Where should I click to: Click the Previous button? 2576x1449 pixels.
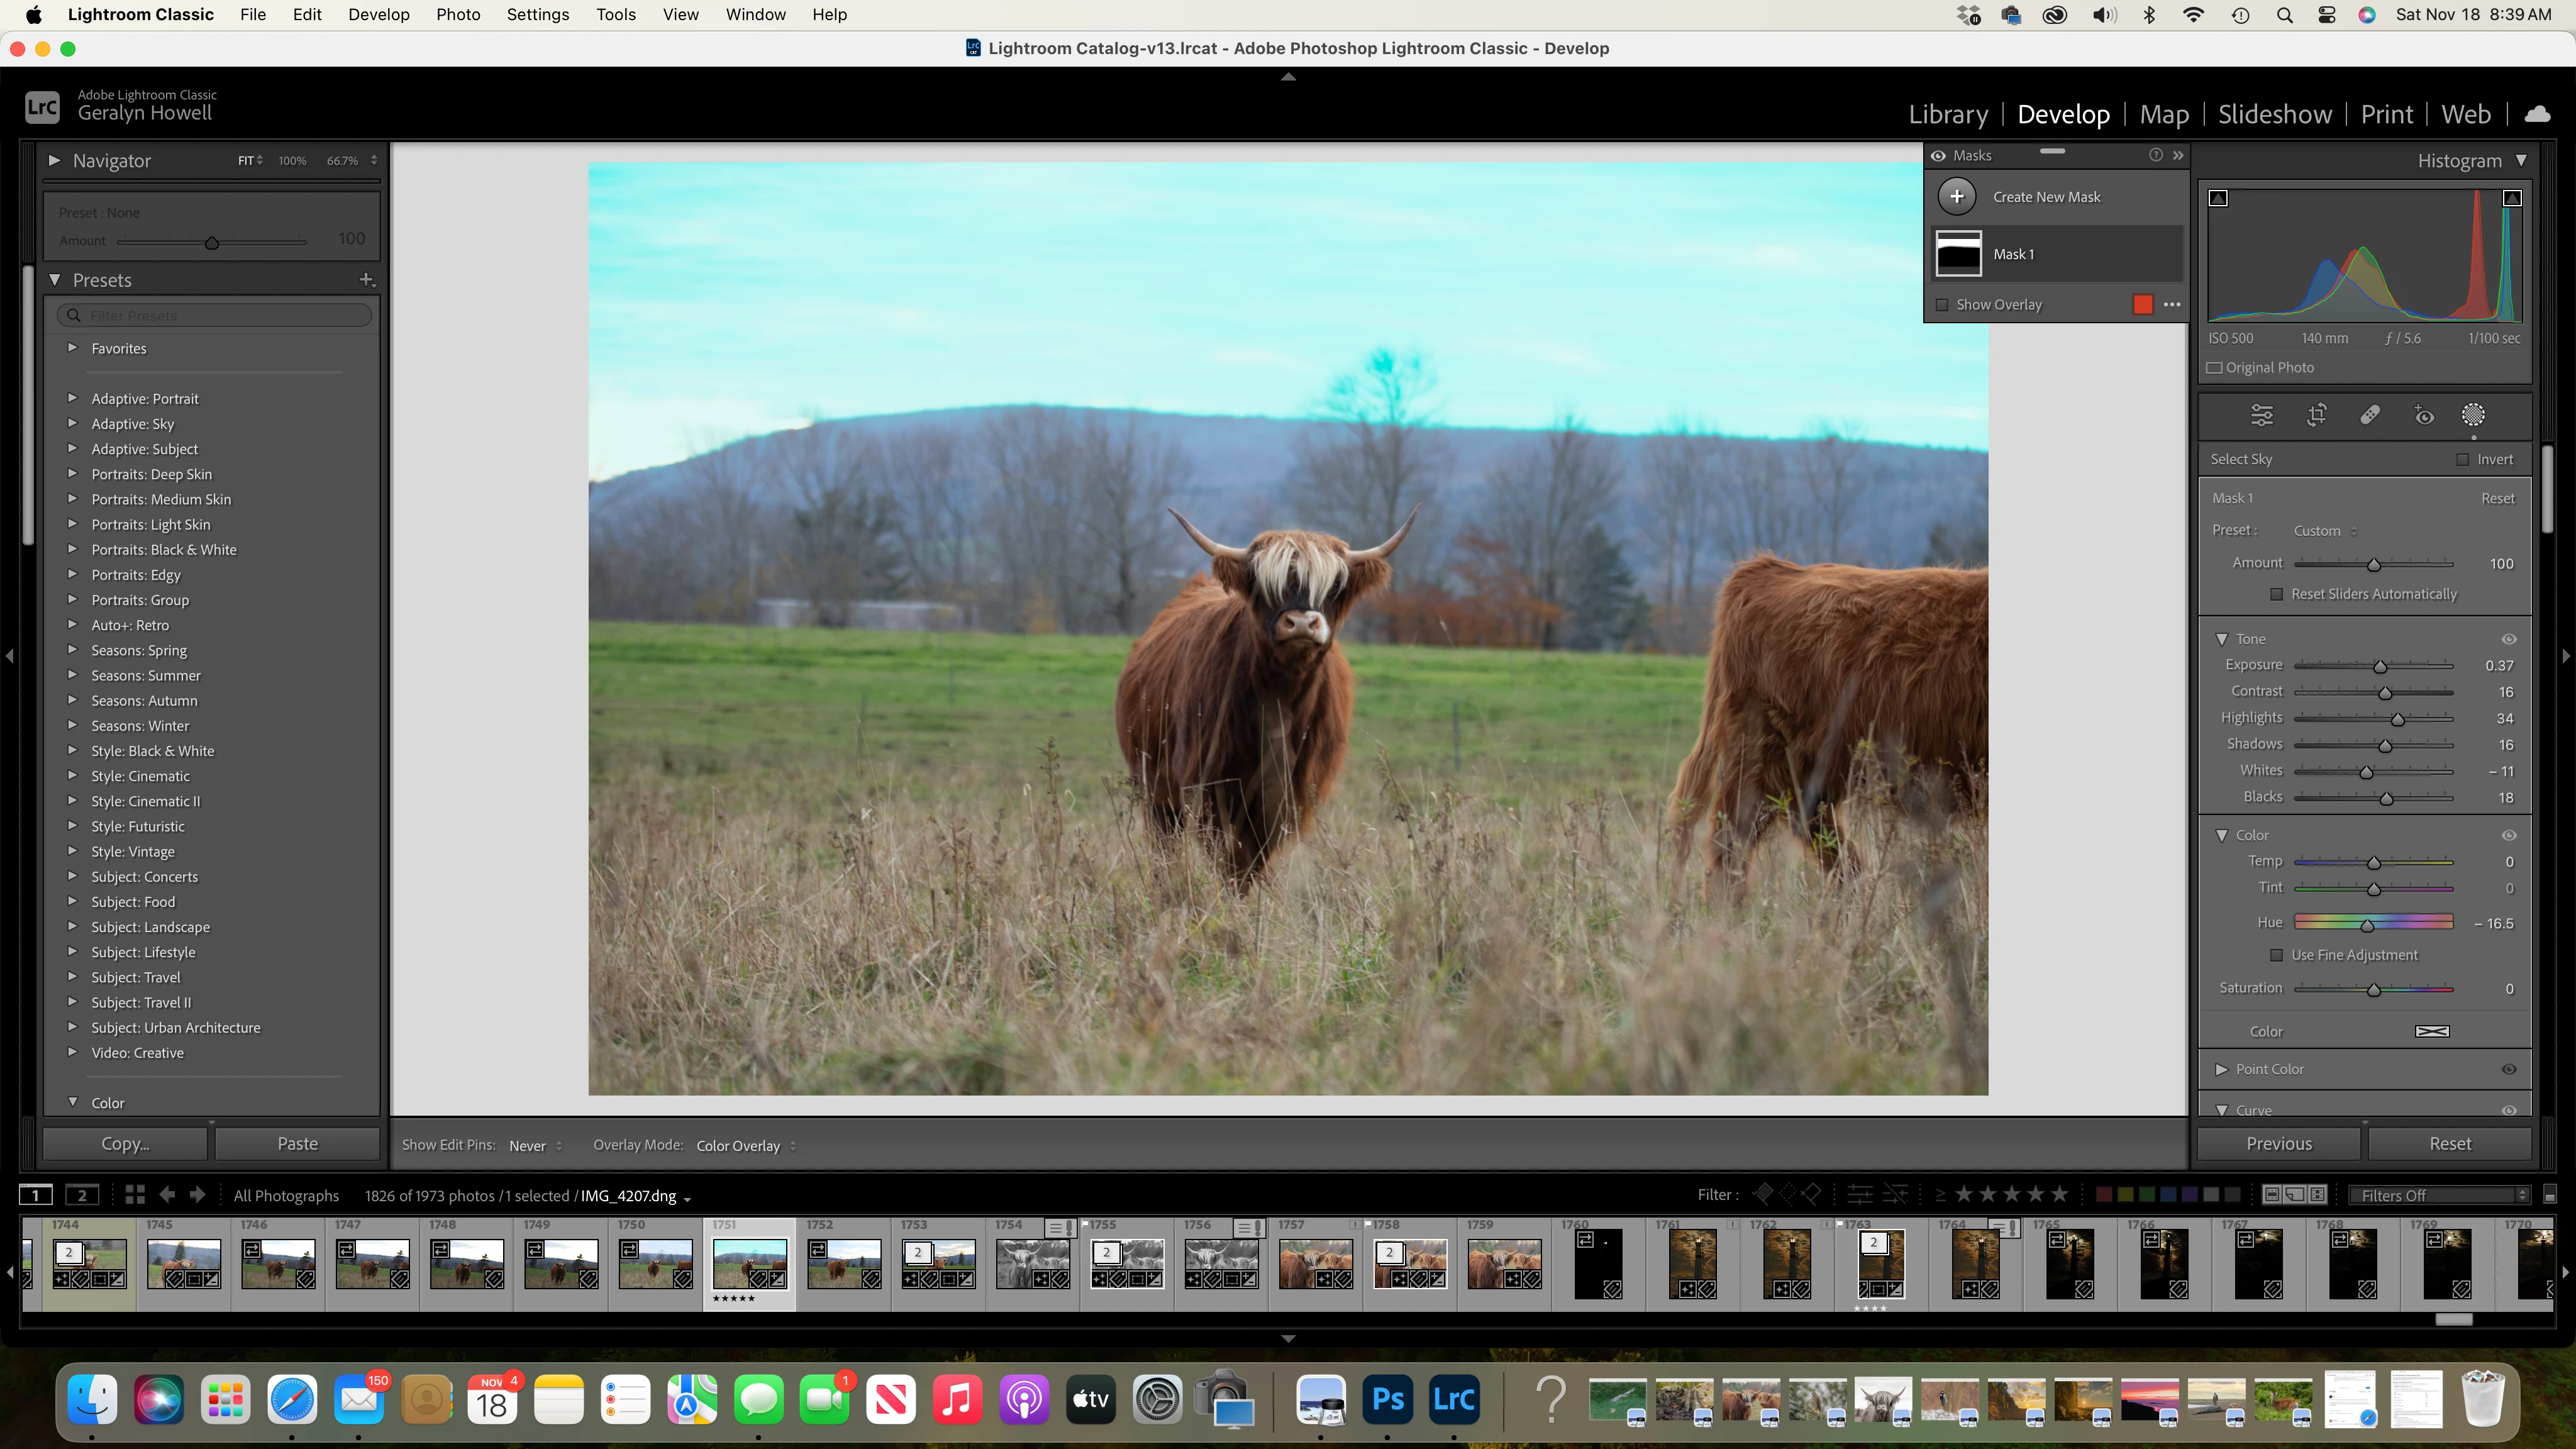click(x=2279, y=1144)
